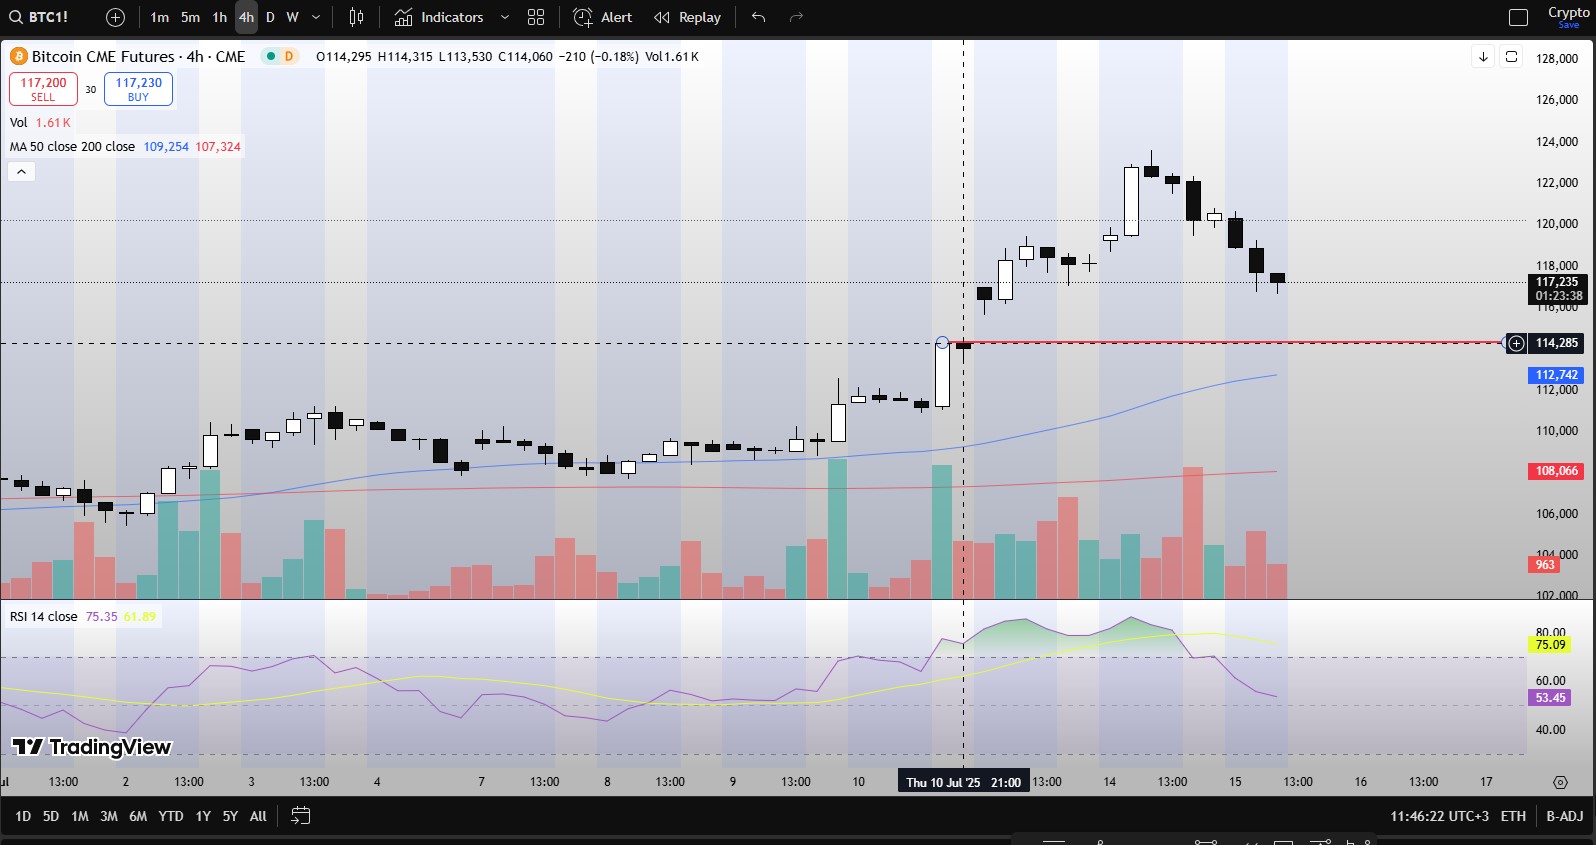Viewport: 1596px width, 845px height.
Task: Click the TradingView logo
Action: [x=92, y=747]
